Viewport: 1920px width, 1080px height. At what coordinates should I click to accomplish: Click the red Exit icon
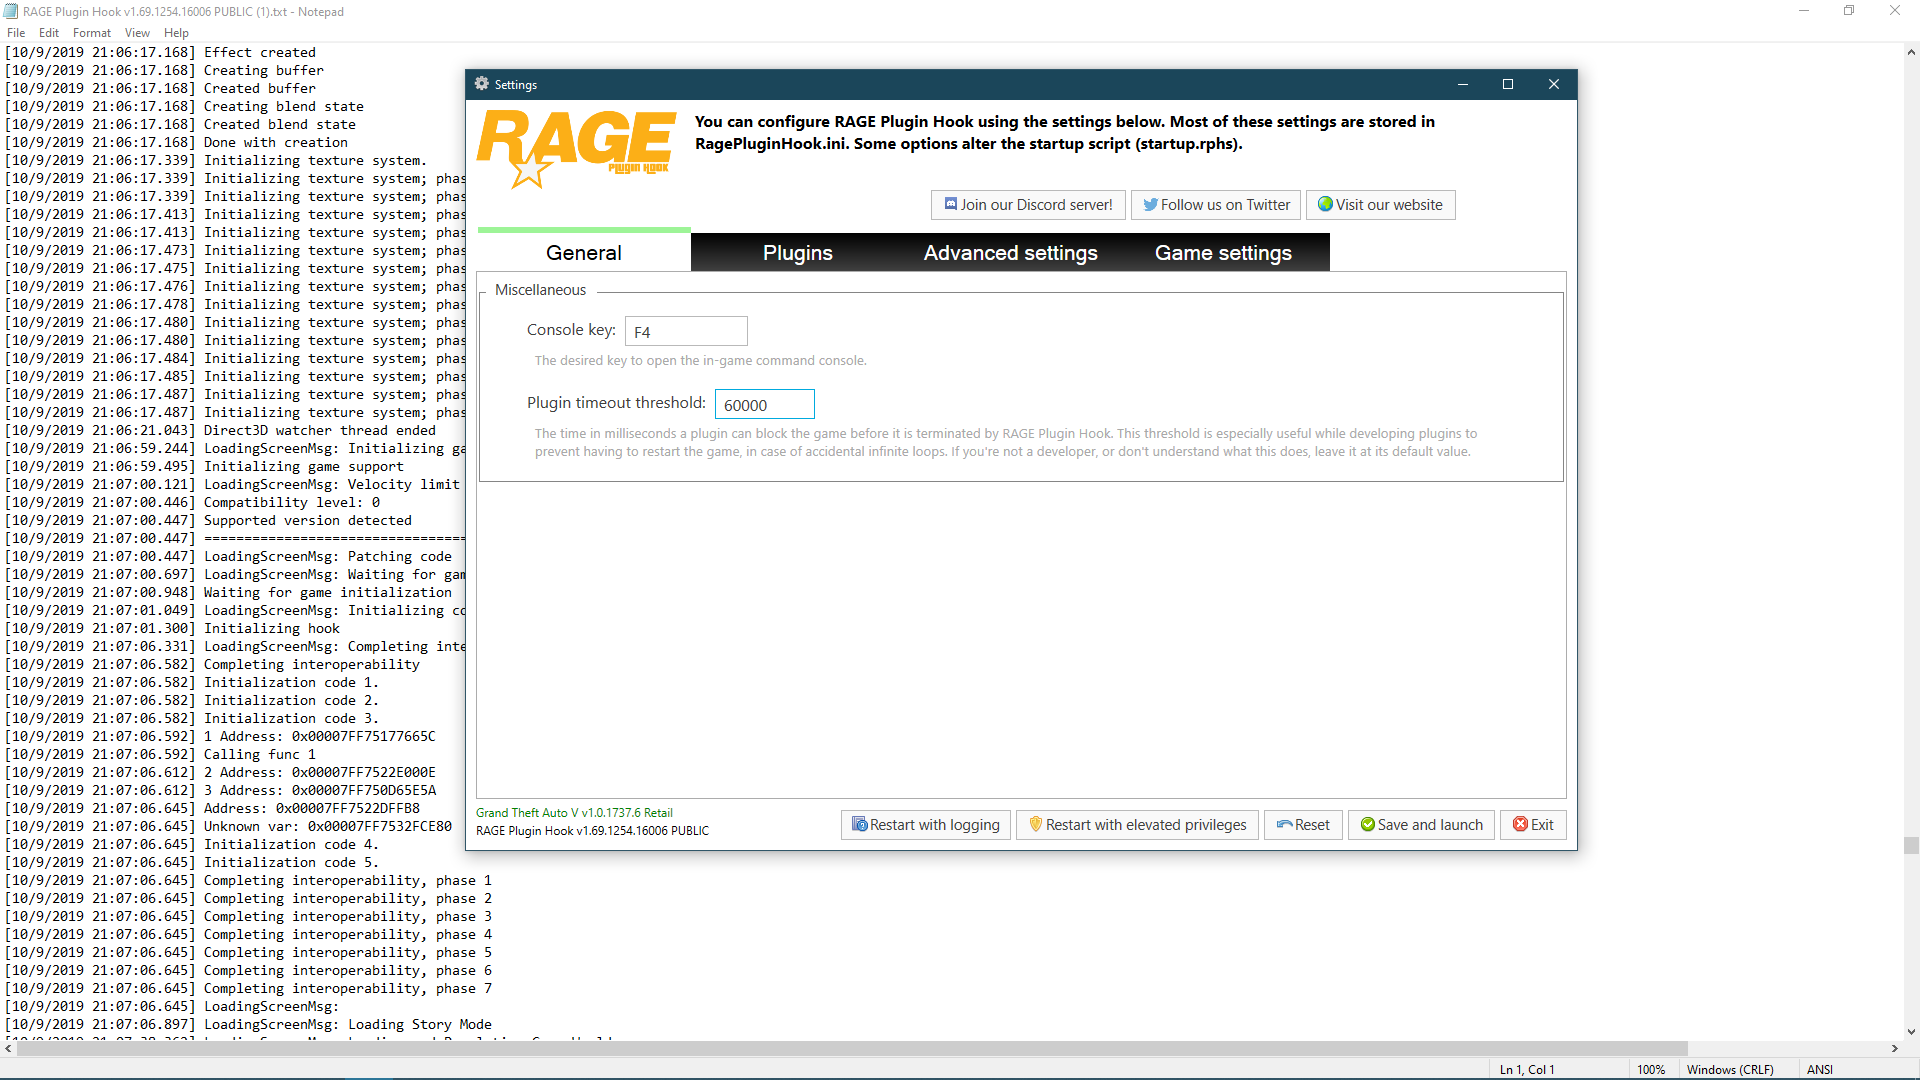[x=1520, y=825]
